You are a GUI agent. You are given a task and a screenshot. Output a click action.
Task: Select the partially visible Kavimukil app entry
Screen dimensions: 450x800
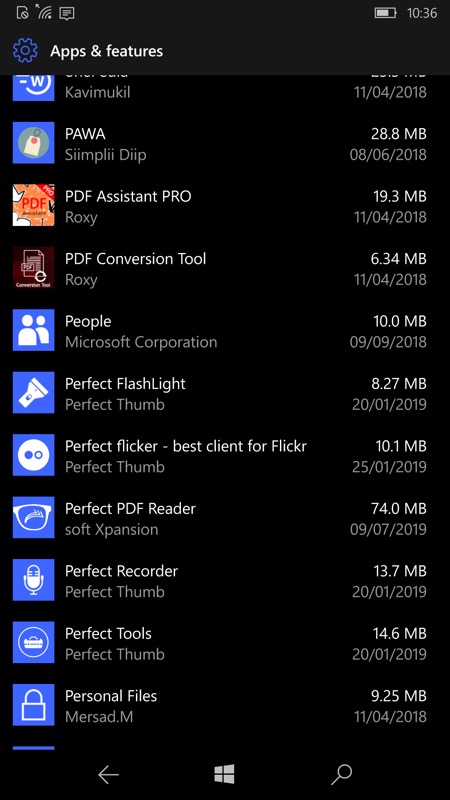click(x=219, y=88)
